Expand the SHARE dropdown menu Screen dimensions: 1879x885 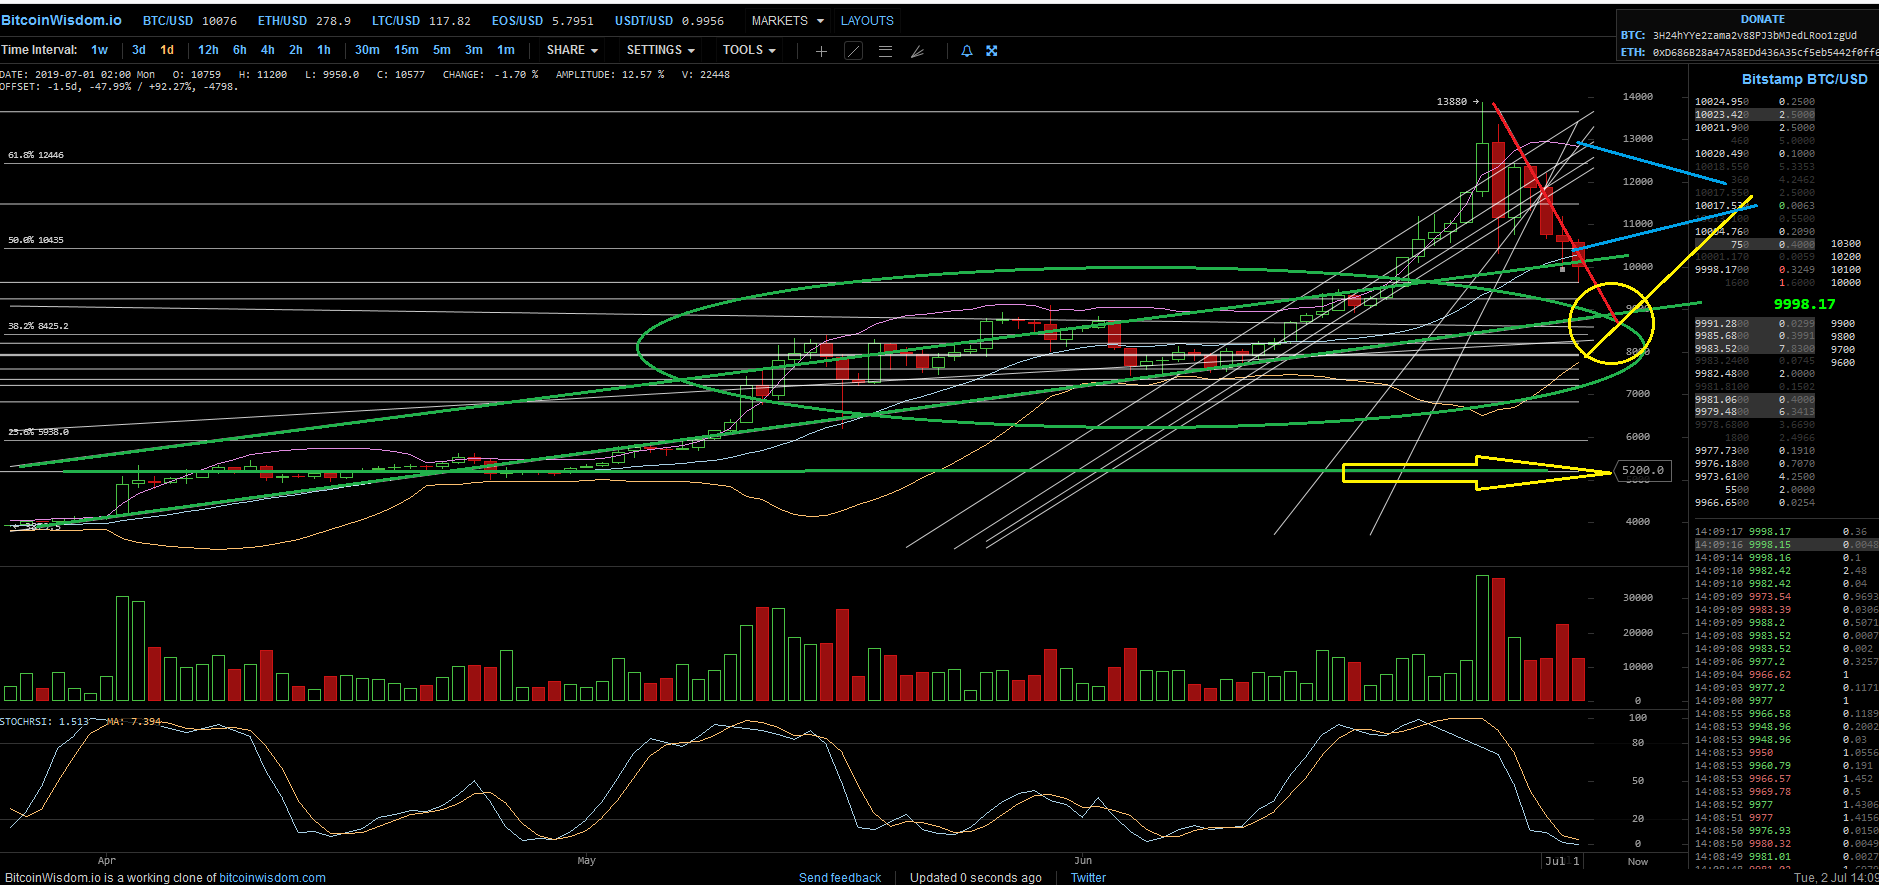coord(572,50)
